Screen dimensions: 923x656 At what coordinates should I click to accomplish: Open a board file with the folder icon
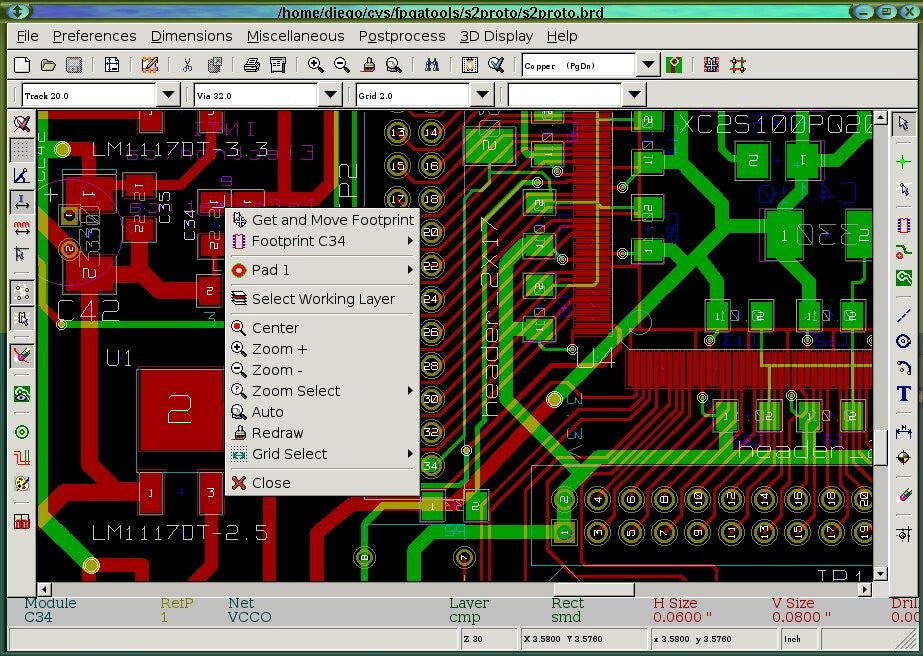[x=48, y=65]
